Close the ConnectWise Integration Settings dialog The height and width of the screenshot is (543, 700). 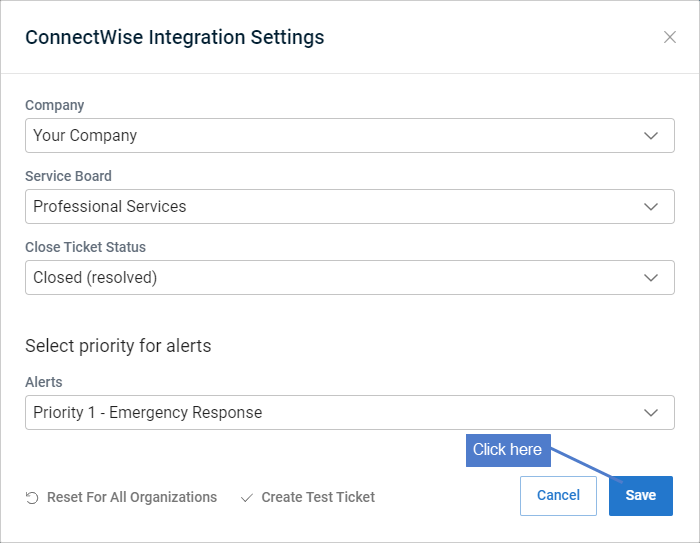[670, 37]
